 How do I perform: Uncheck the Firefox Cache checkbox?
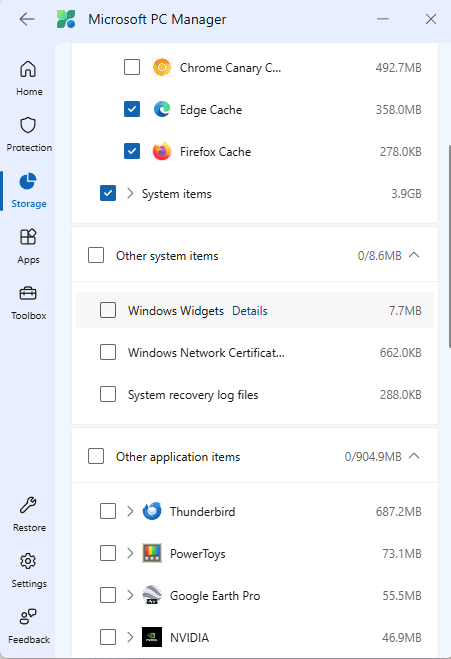click(132, 151)
